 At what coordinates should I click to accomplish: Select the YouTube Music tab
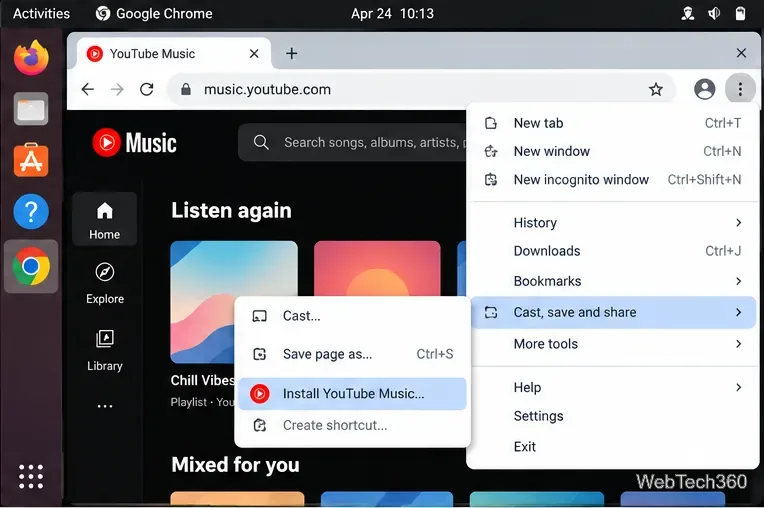[x=174, y=54]
